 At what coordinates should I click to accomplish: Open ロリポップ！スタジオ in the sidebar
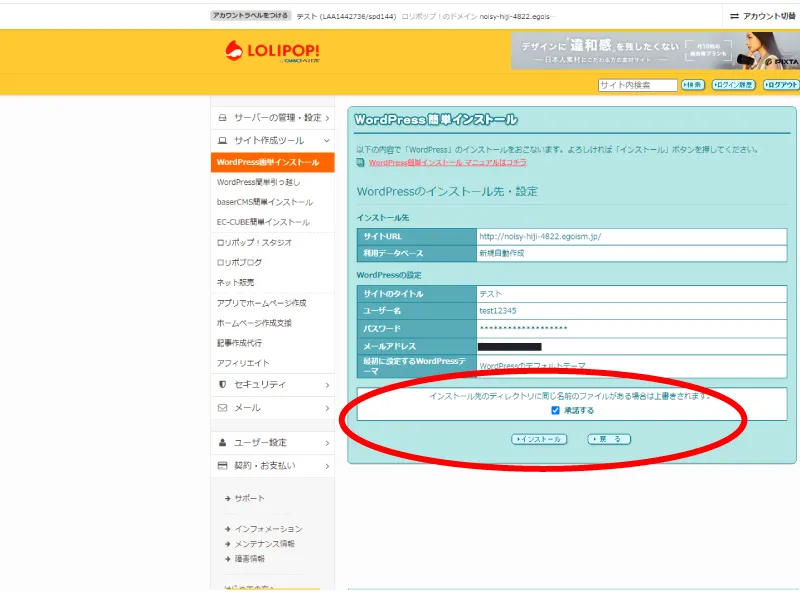tap(254, 242)
